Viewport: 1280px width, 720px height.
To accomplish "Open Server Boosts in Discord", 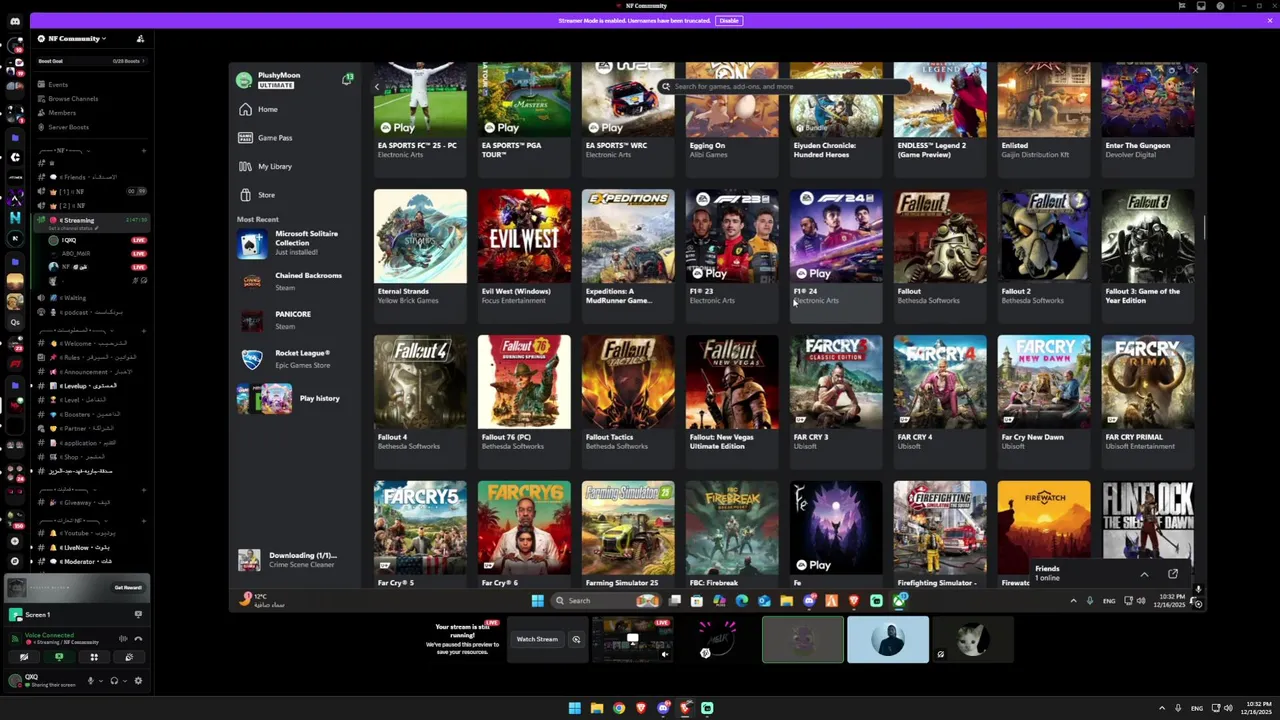I will click(x=68, y=127).
